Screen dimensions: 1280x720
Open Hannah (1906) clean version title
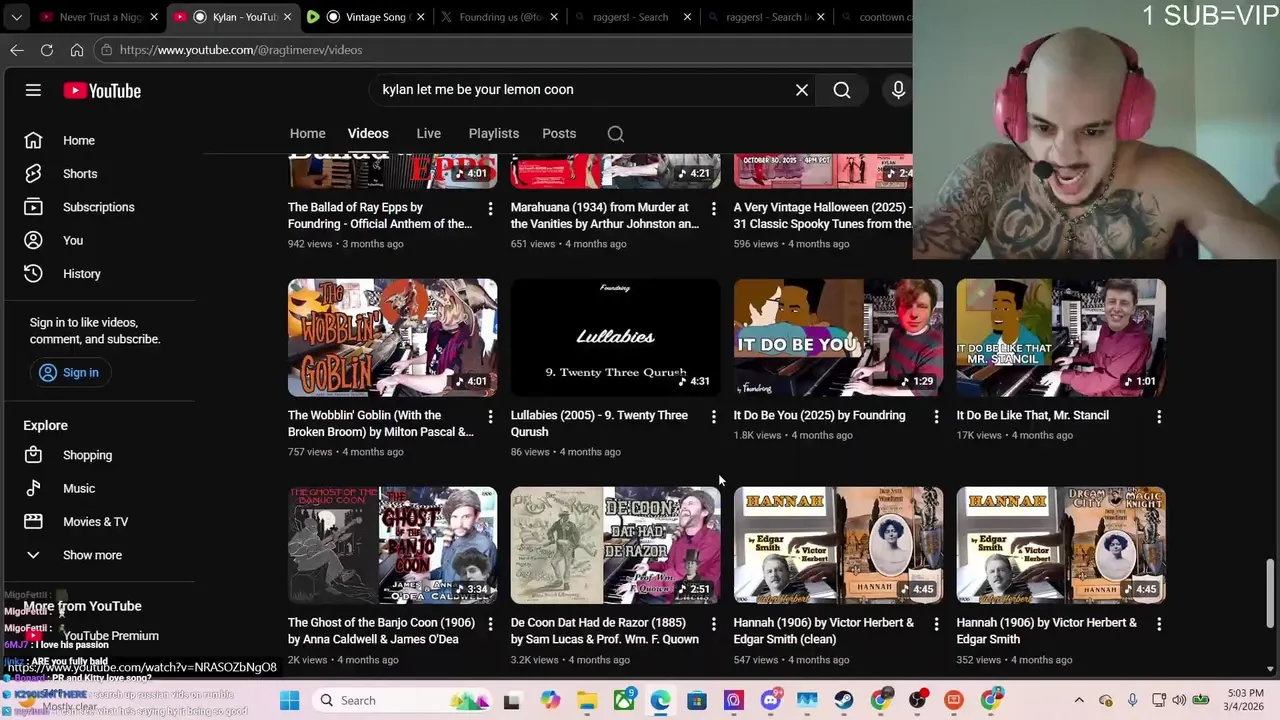(x=823, y=631)
